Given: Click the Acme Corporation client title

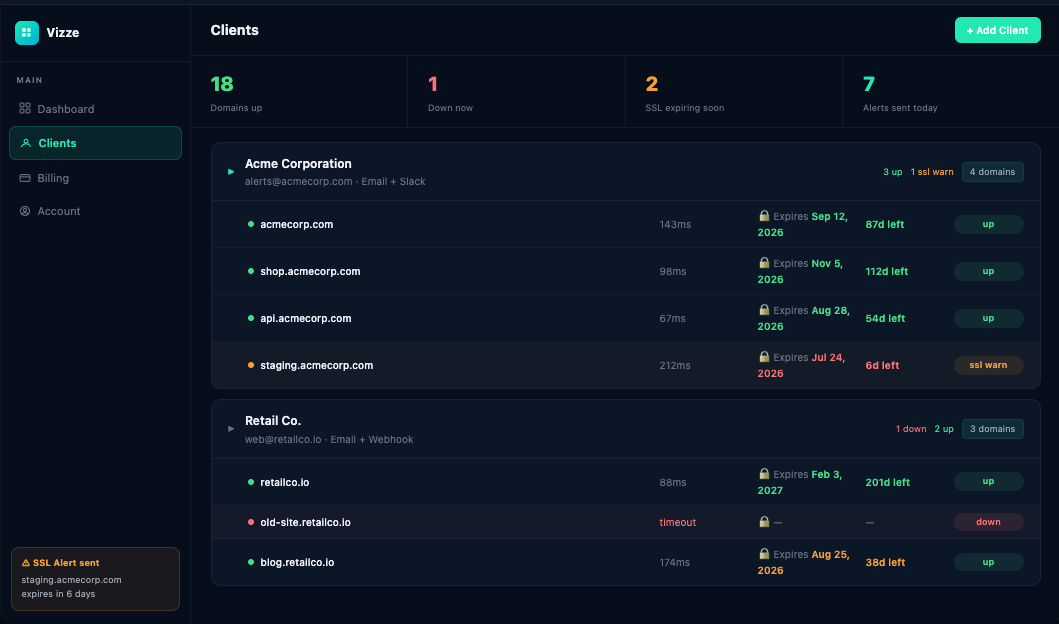Looking at the screenshot, I should point(298,163).
